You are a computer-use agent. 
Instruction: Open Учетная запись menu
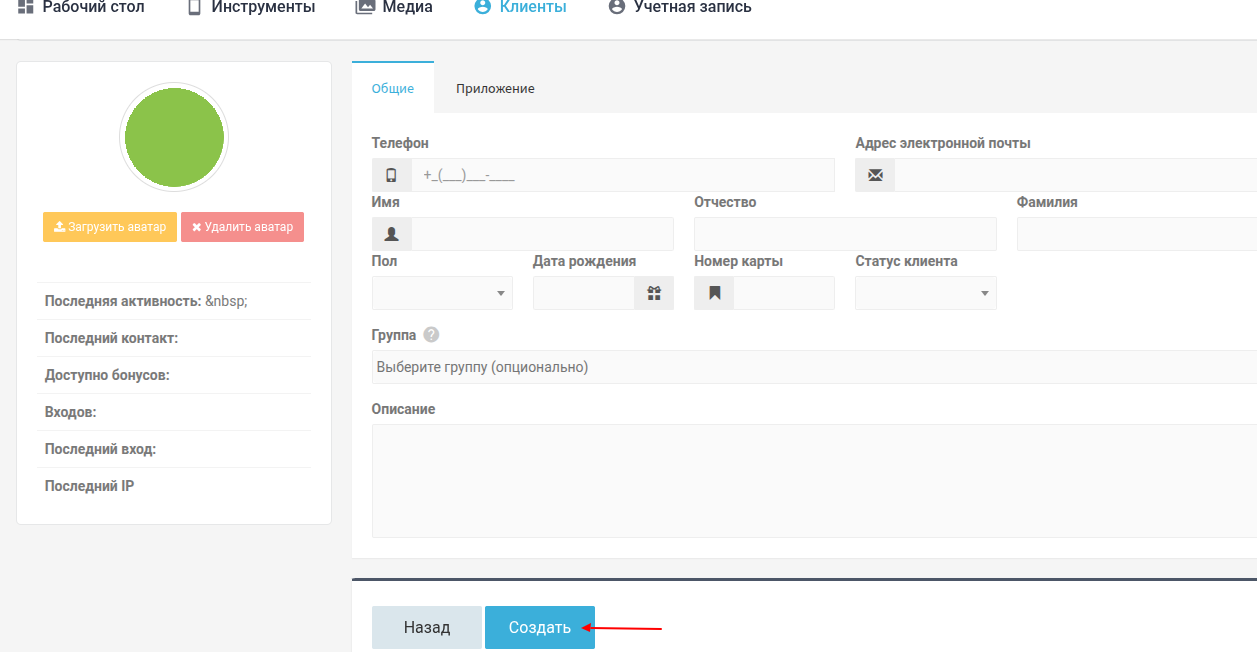click(680, 7)
